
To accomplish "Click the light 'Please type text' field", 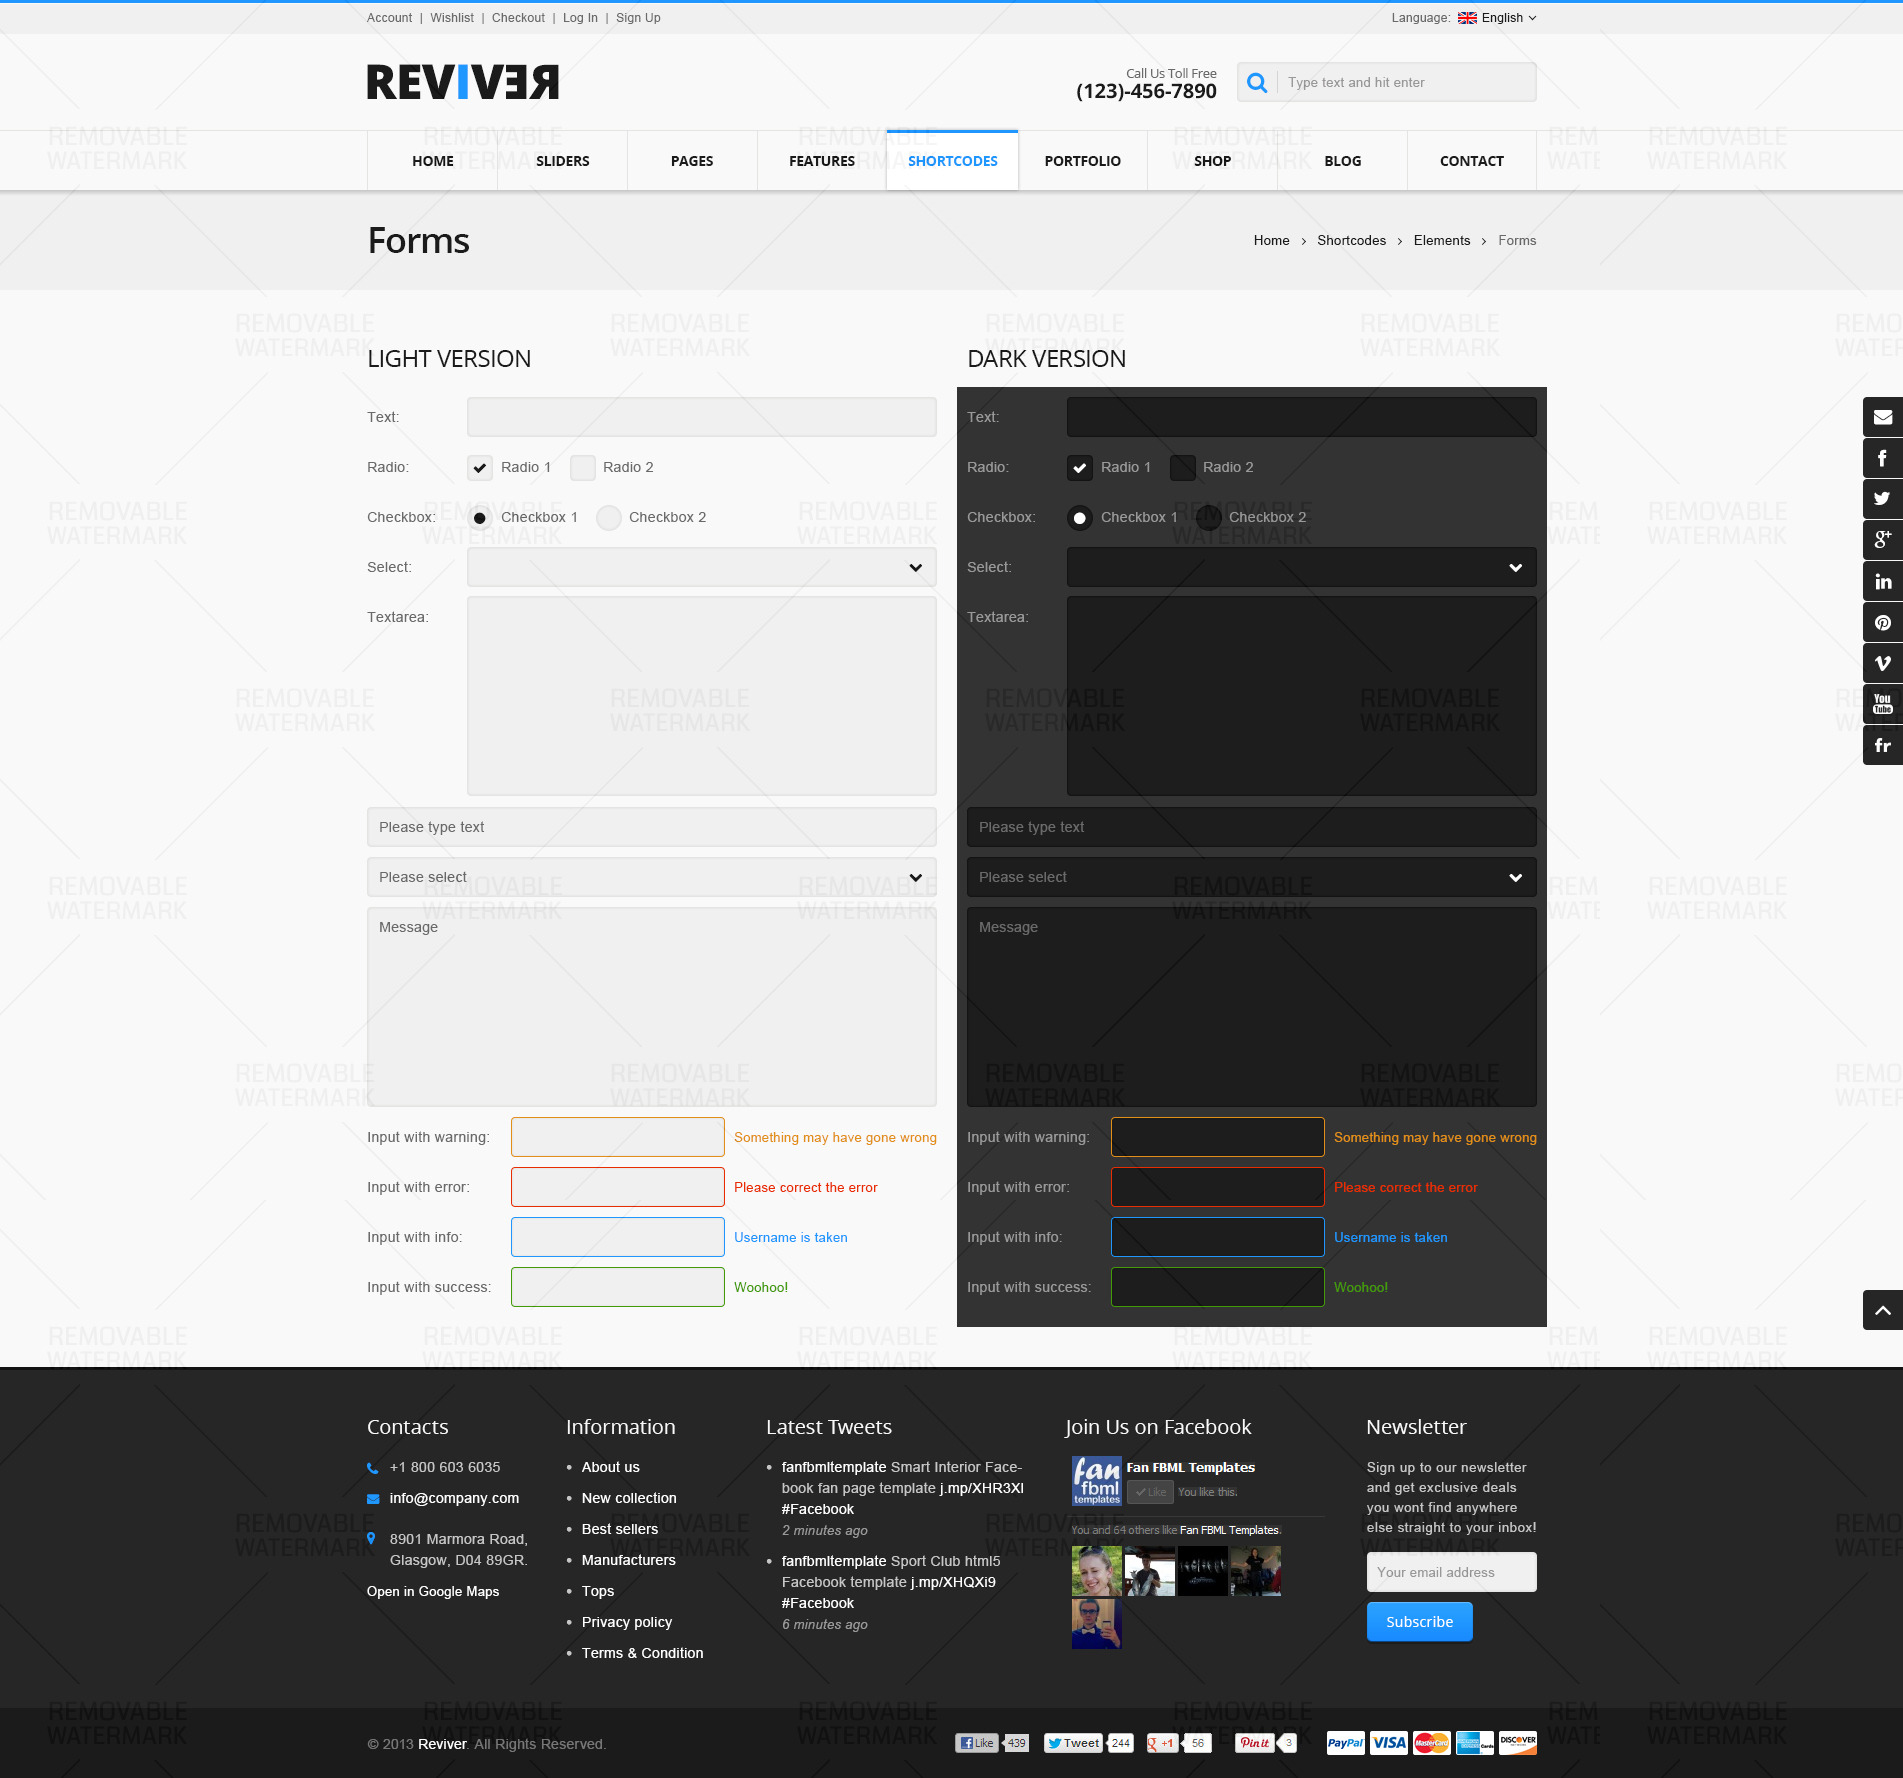I will 652,827.
